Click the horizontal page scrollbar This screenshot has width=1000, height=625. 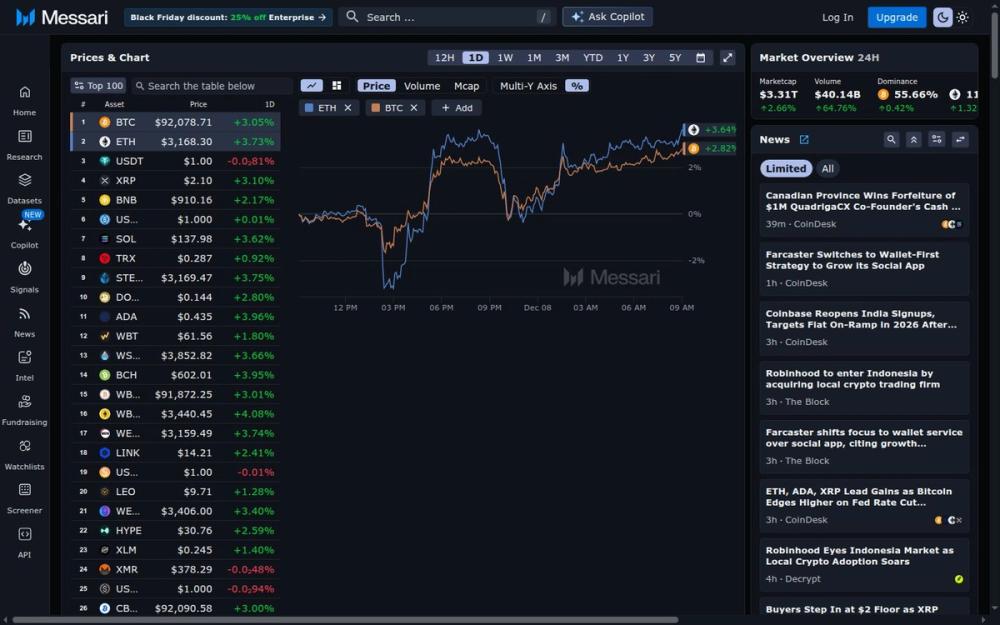click(344, 620)
